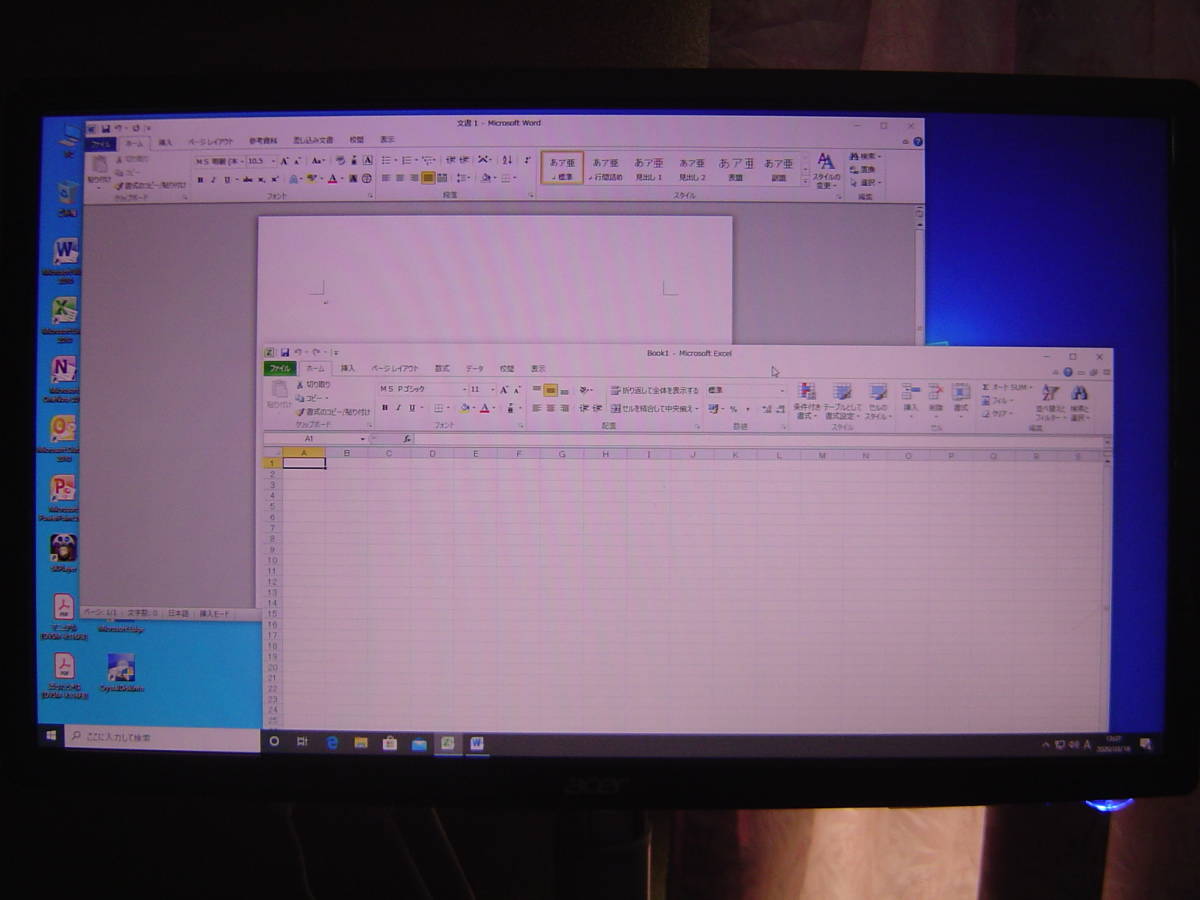
Task: Switch to the データ tab in Excel
Action: coord(475,369)
